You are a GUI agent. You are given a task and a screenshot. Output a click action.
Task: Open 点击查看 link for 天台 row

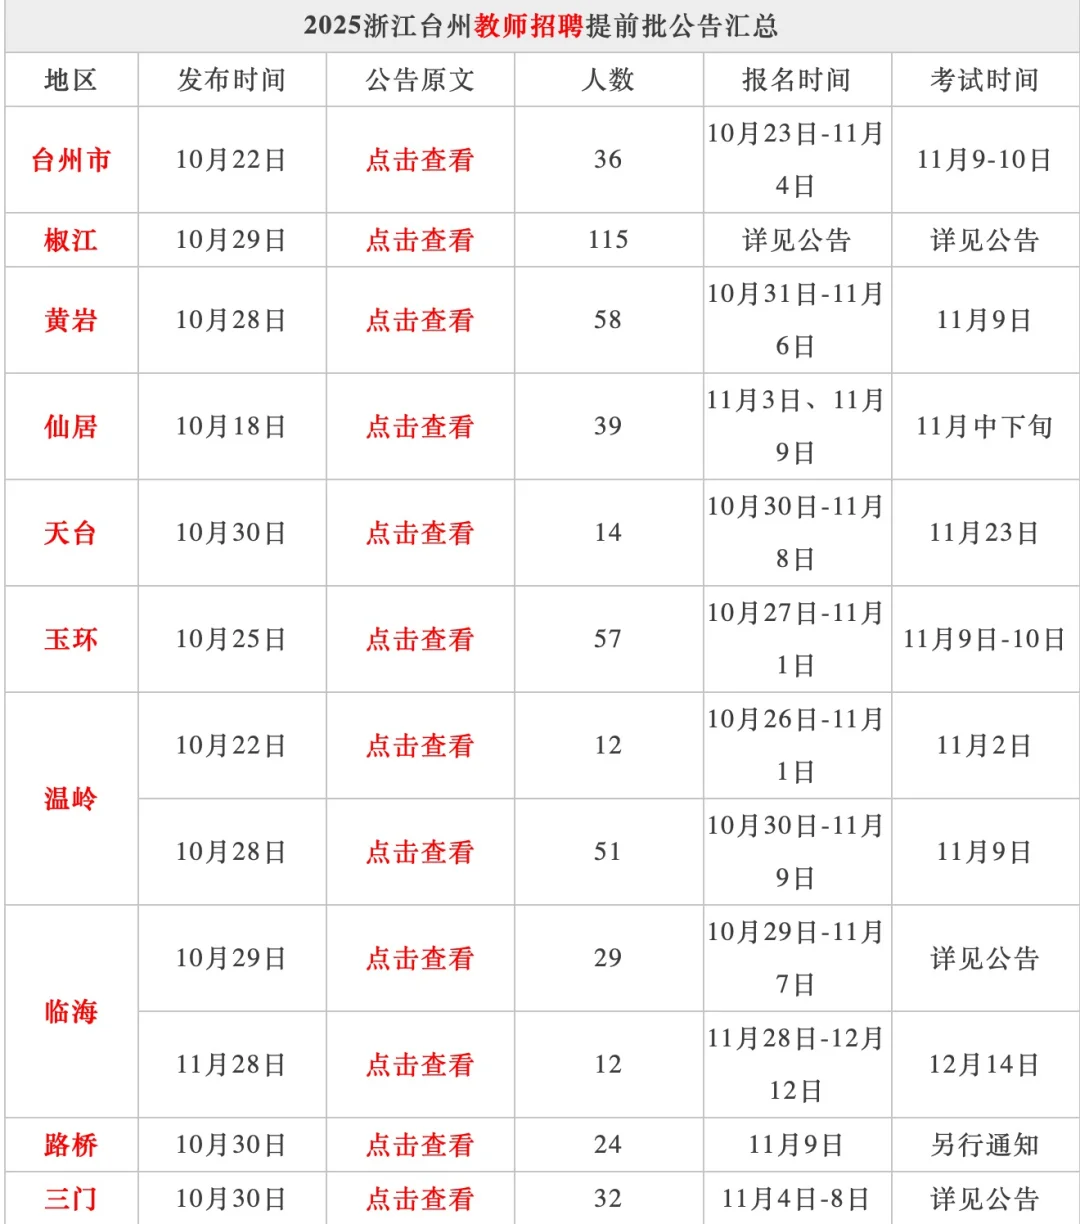420,533
